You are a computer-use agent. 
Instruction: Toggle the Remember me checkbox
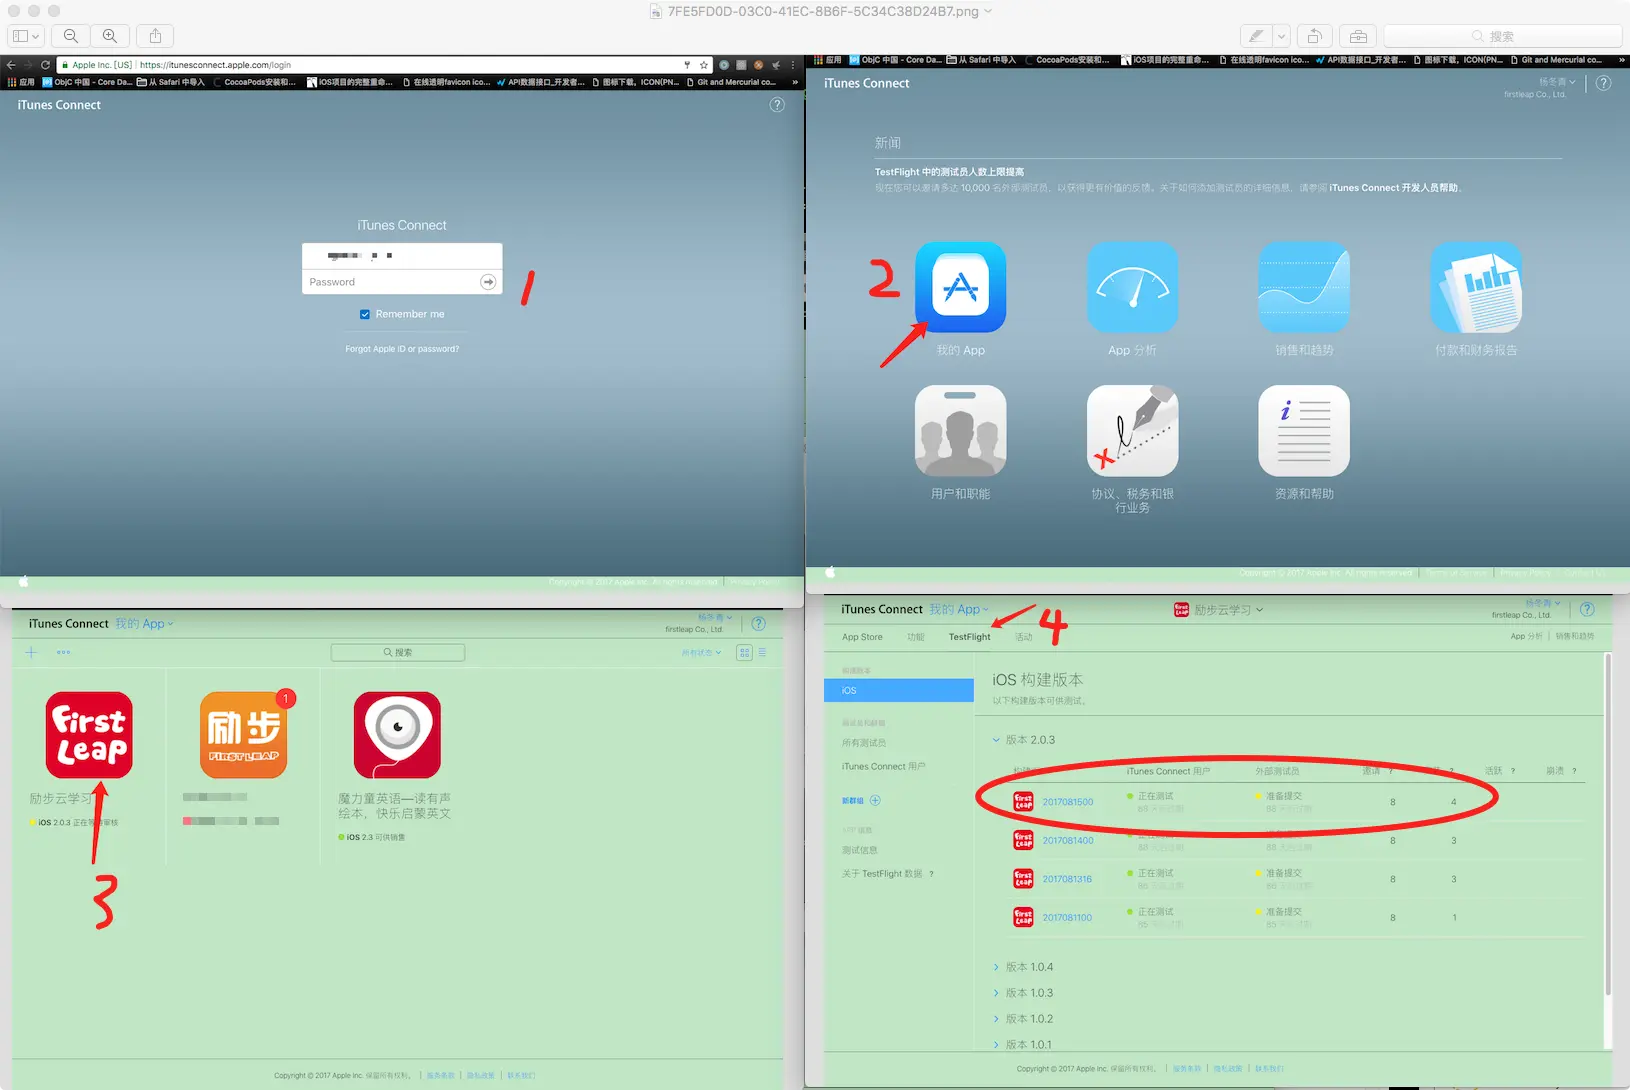(x=365, y=314)
